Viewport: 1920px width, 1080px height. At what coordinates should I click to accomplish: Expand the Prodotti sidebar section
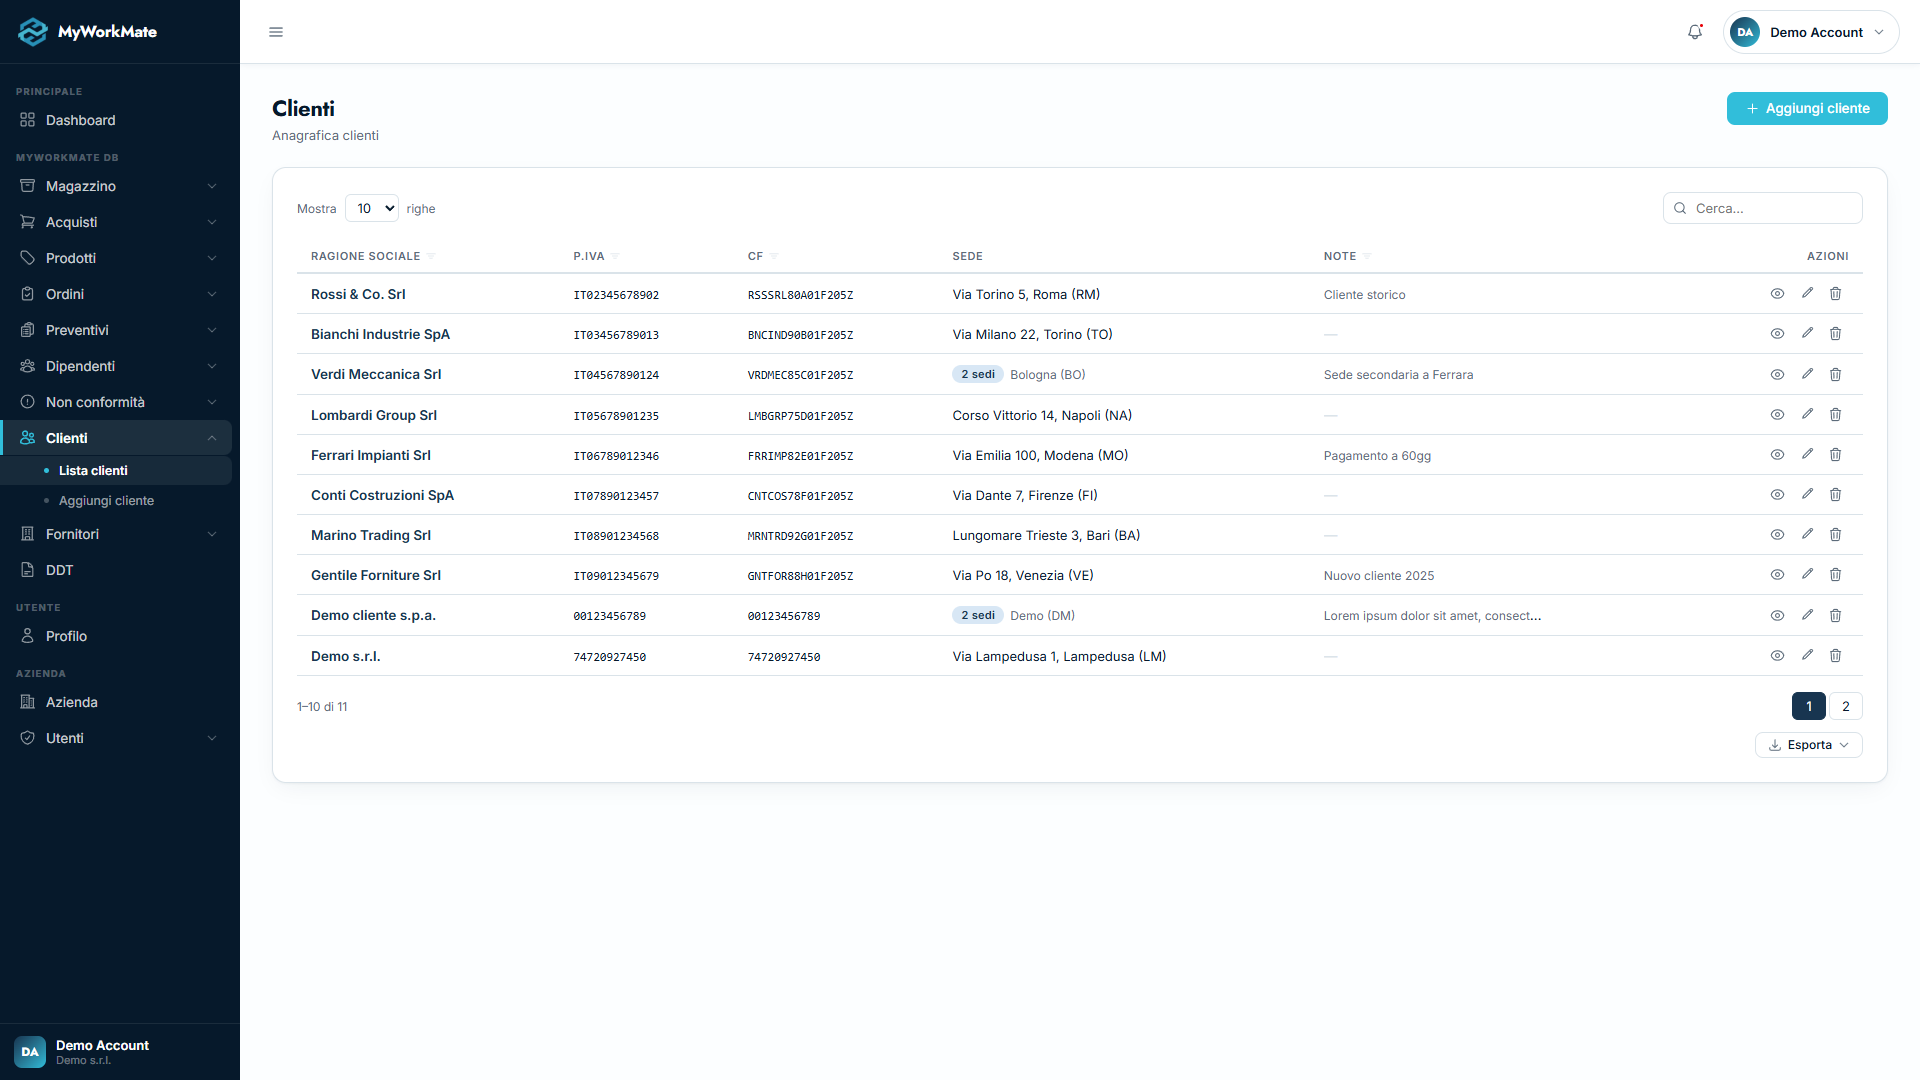tap(118, 258)
